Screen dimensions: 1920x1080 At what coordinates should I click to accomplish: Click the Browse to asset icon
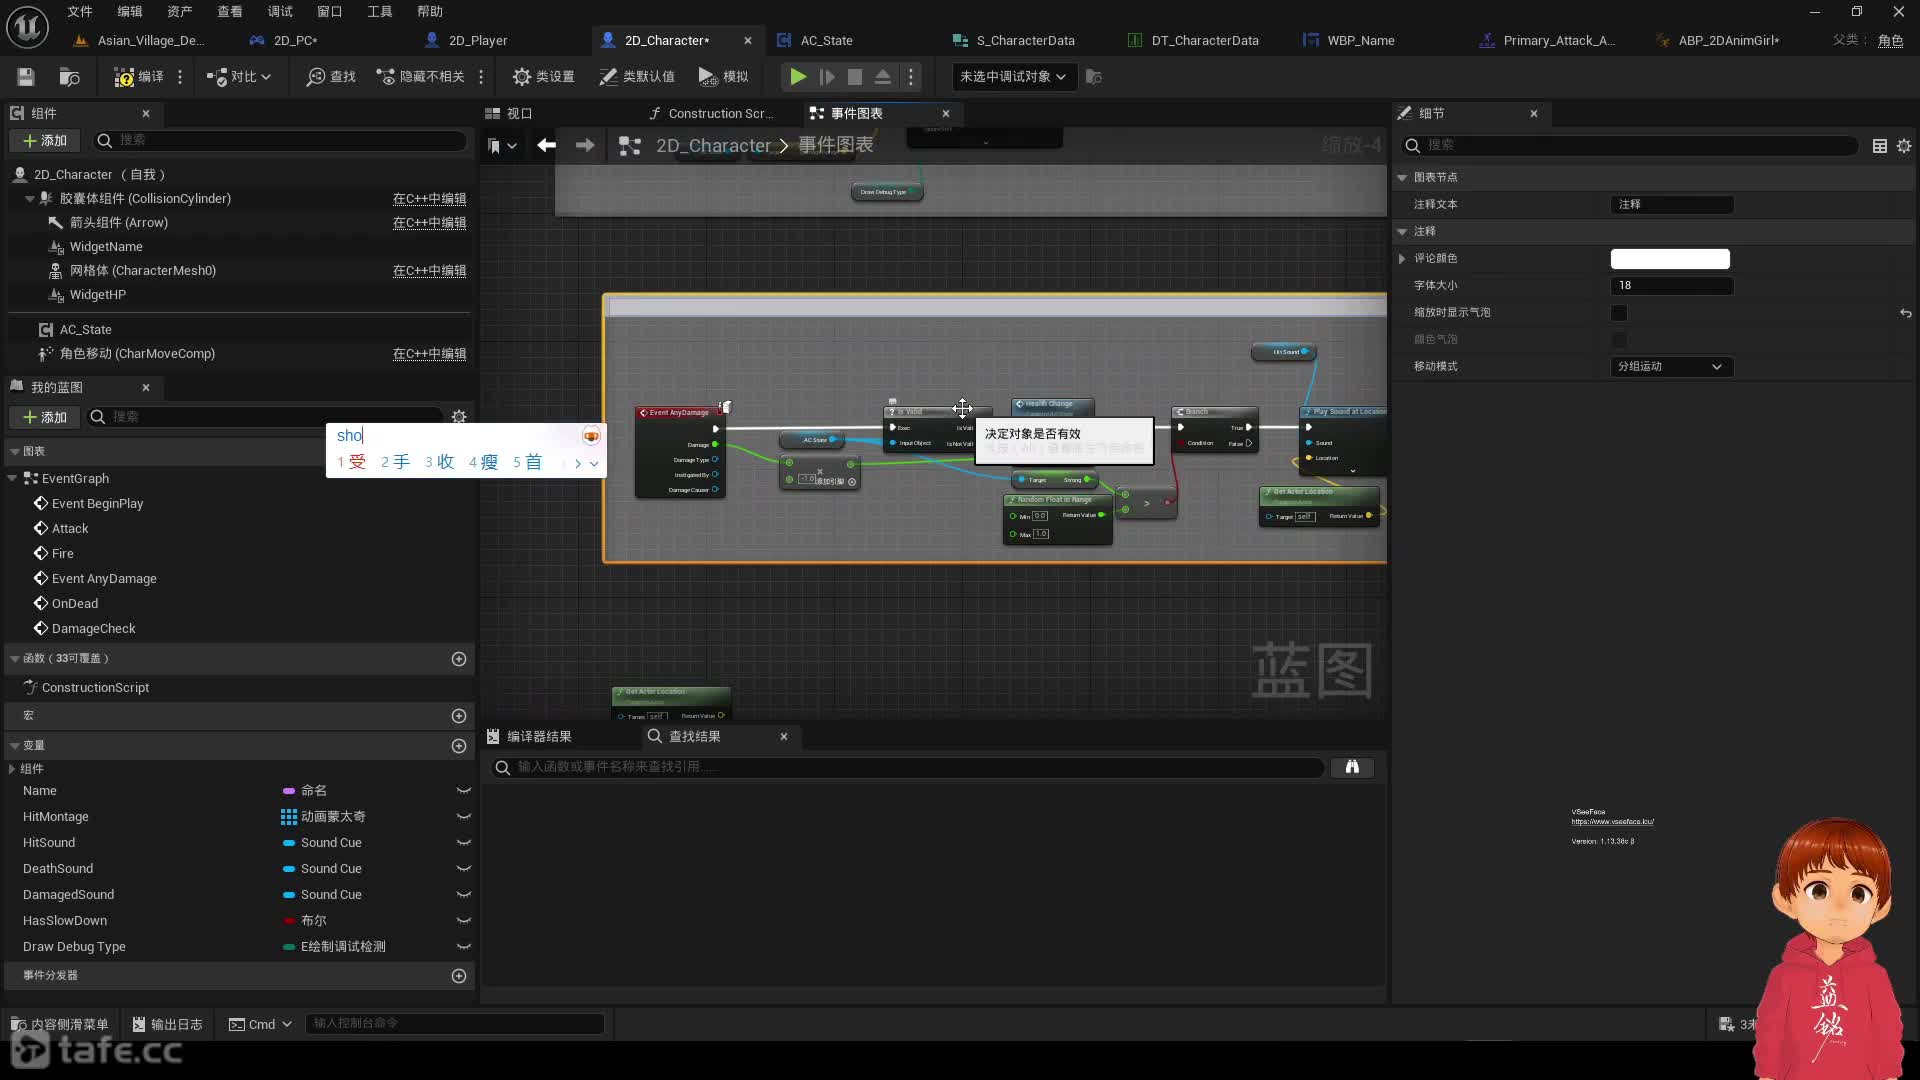click(69, 77)
